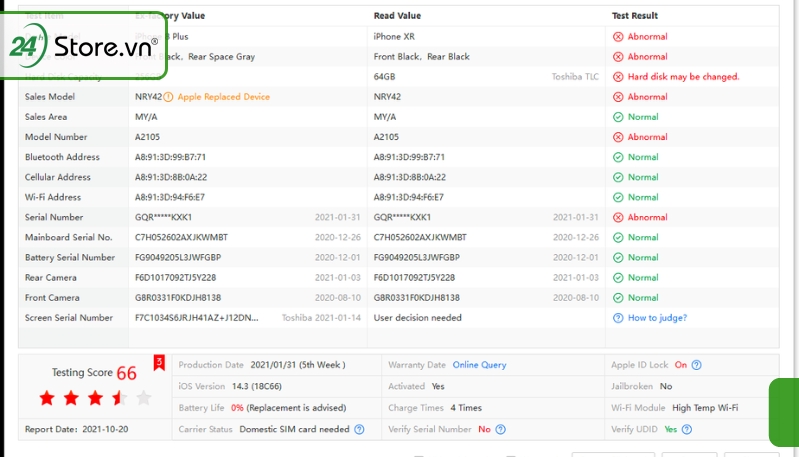Click abnormal icon in Front Black, Rear Black row
This screenshot has height=457, width=799.
tap(618, 57)
